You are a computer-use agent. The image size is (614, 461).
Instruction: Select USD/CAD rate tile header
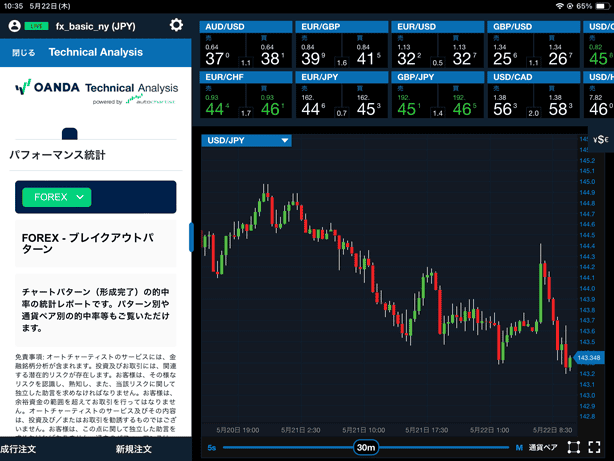tap(534, 77)
